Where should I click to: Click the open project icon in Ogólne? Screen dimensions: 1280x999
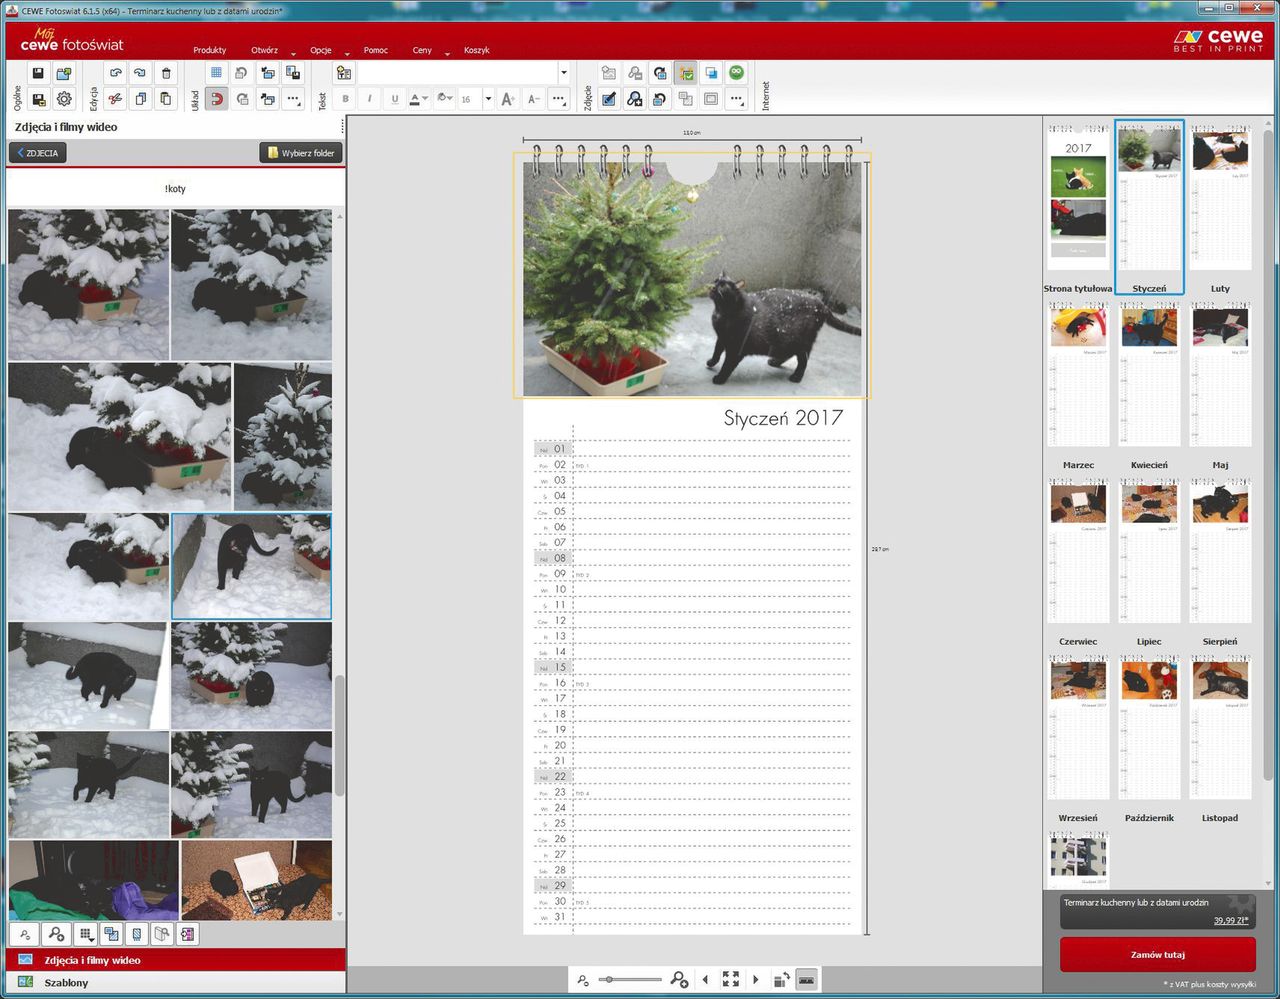[64, 74]
